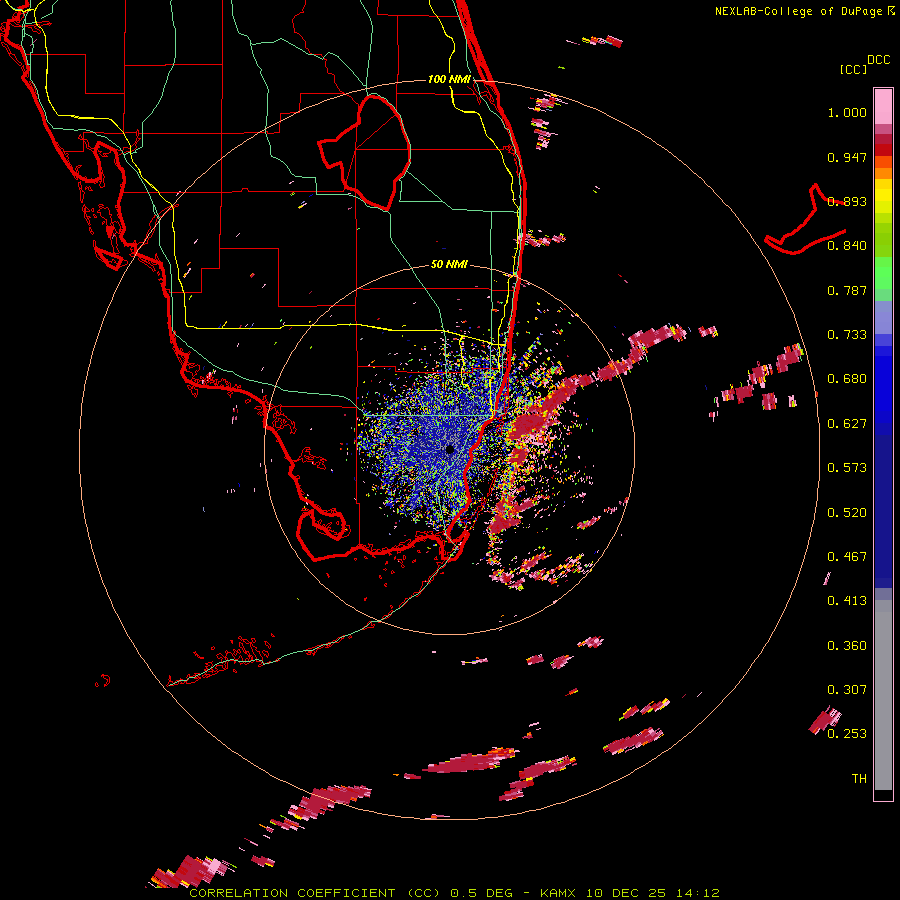Select the 0.253 color scale value
900x900 pixels.
pyautogui.click(x=847, y=734)
